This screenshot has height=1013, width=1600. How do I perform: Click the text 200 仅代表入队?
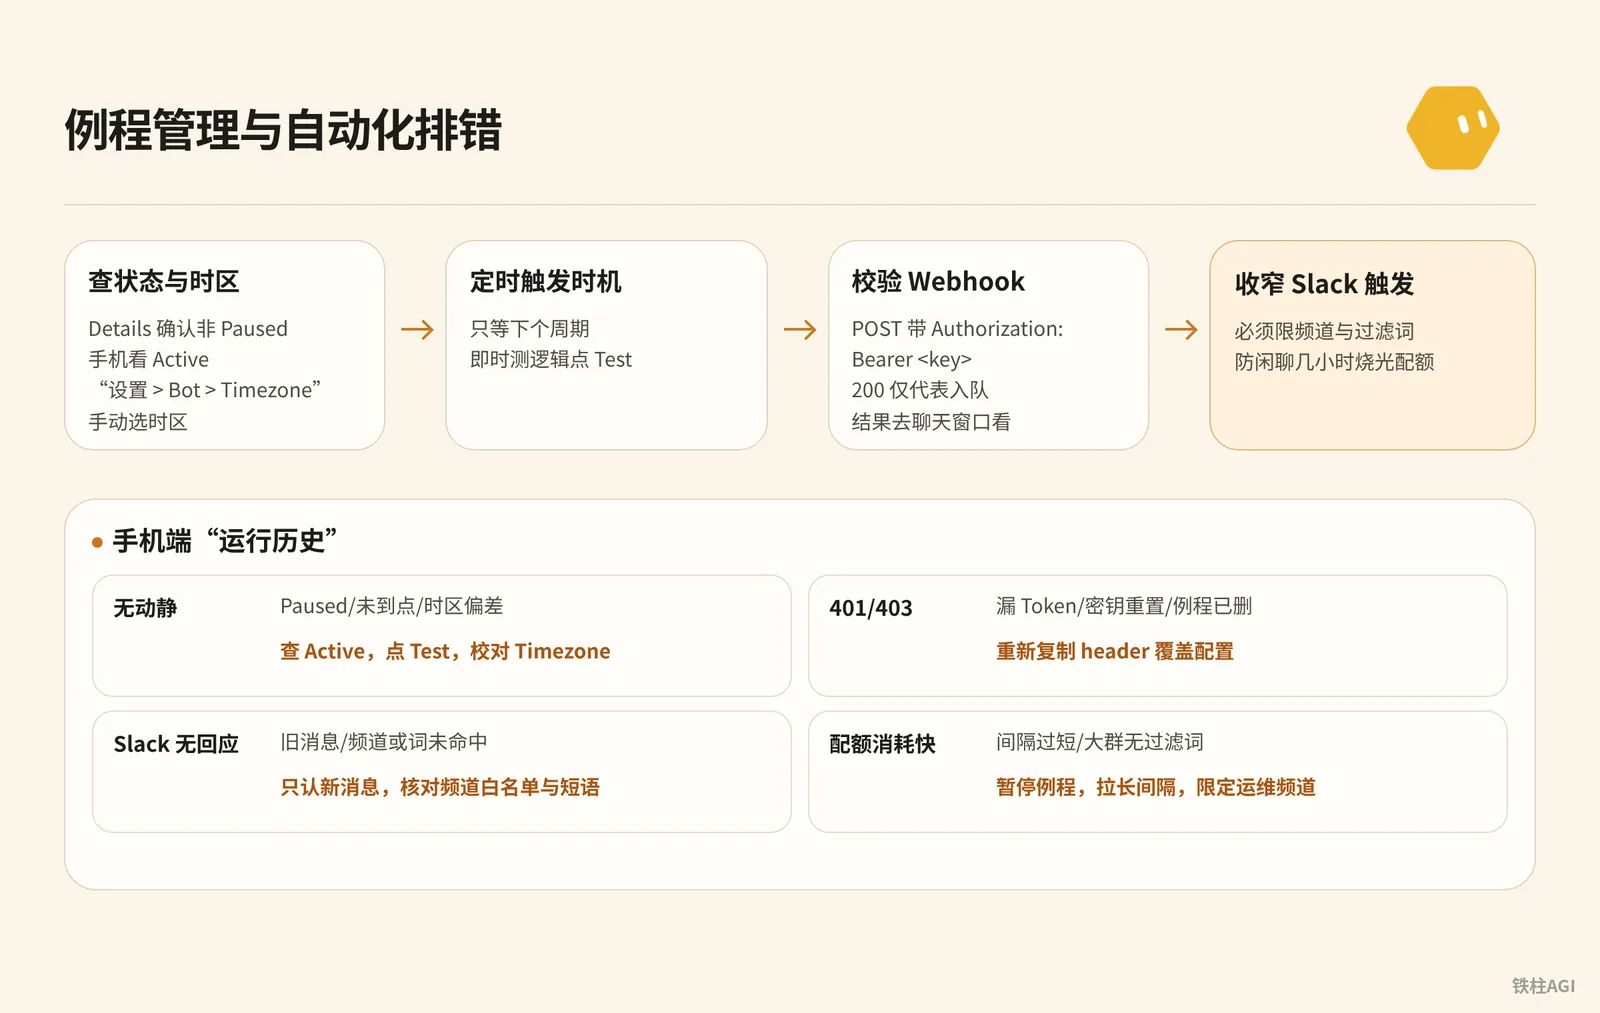point(920,390)
